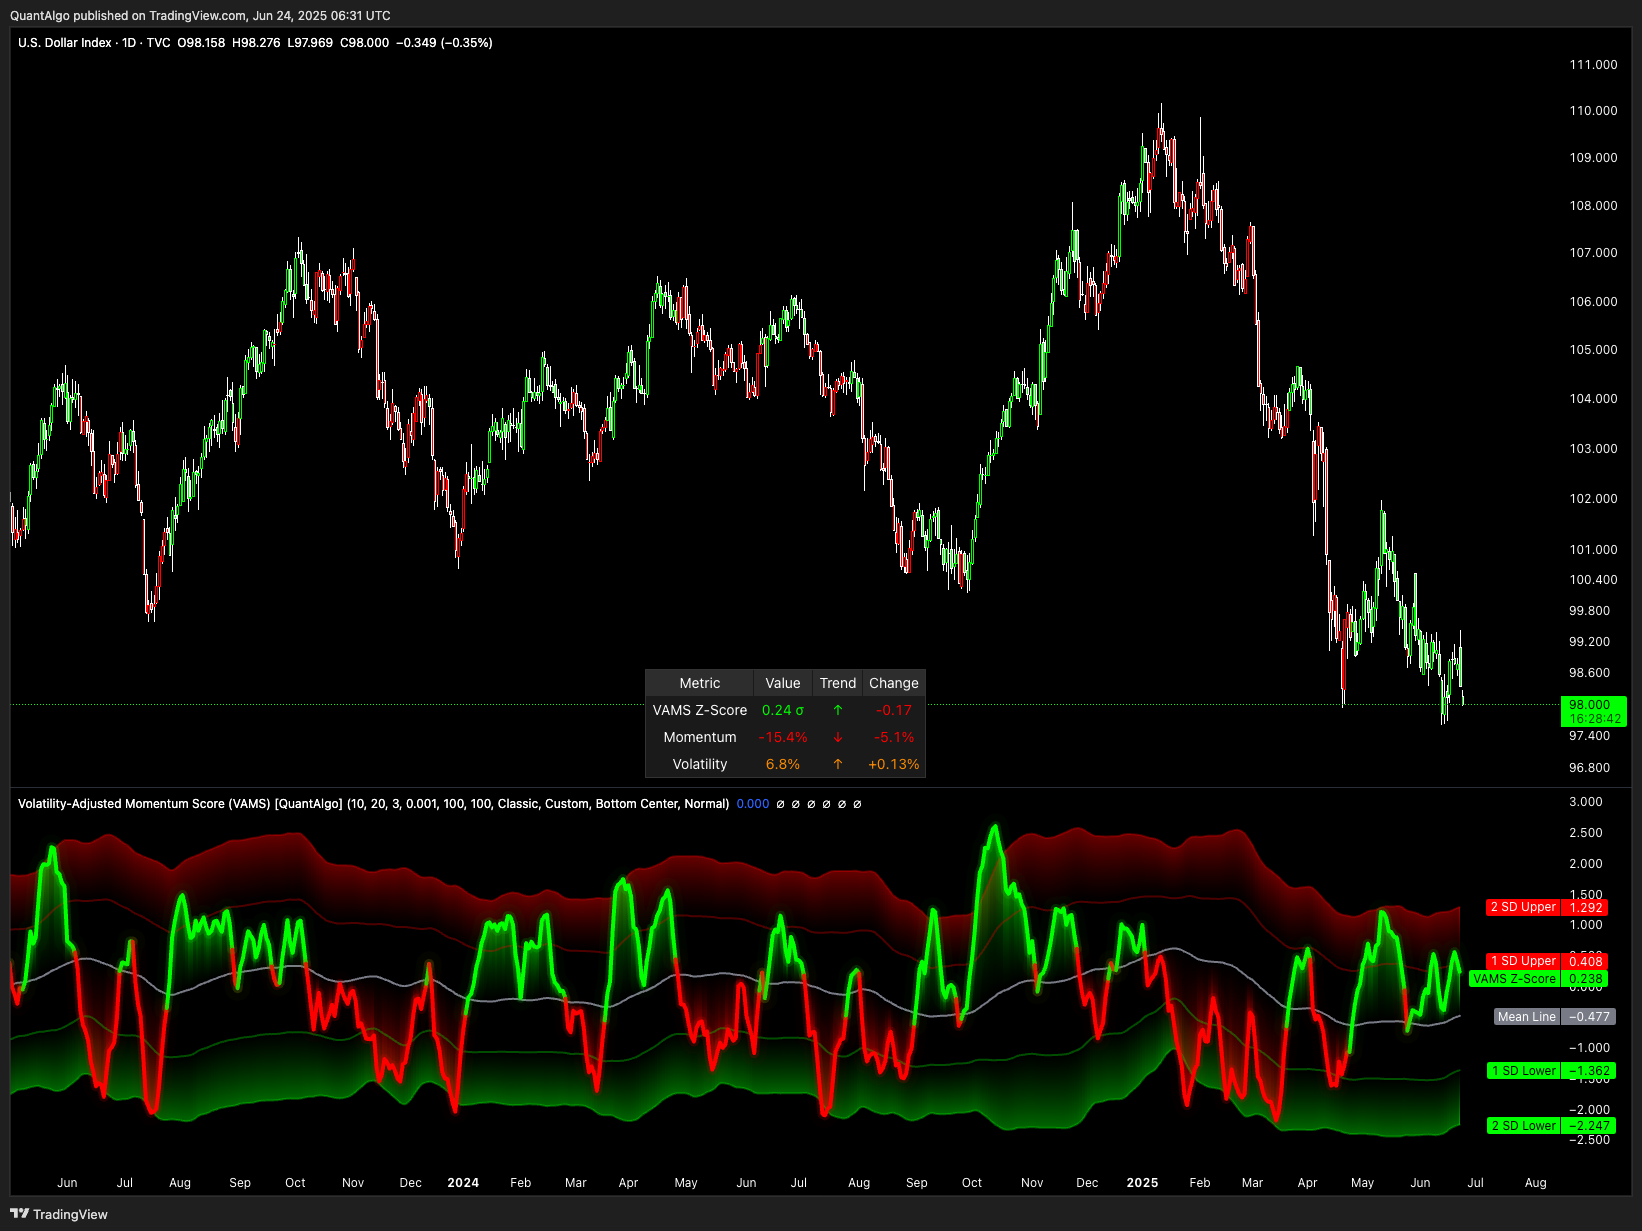The image size is (1642, 1231).
Task: Click the 0.24 σ value cell
Action: [x=783, y=710]
